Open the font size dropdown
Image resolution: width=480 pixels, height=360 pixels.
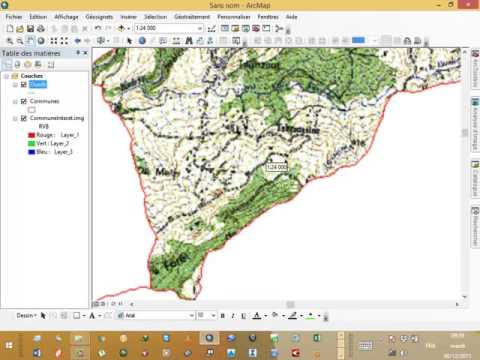213,315
